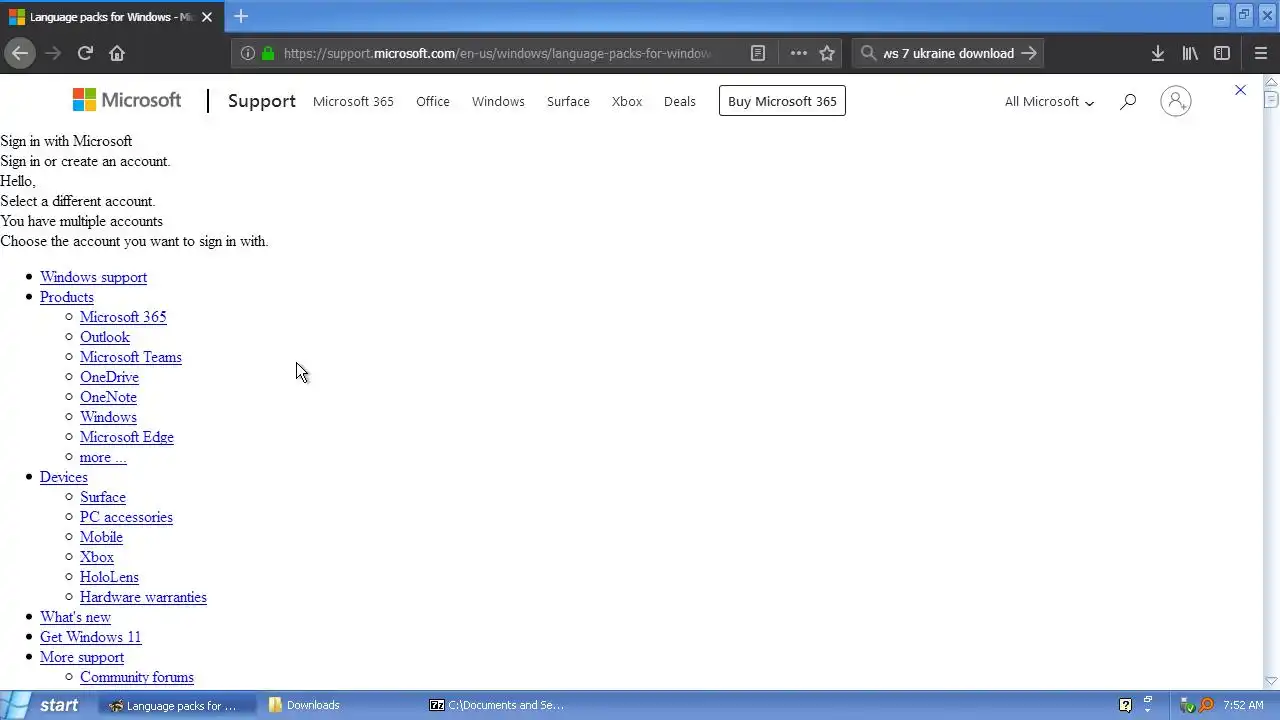Screen dimensions: 1280x720
Task: Open the Downloads arrow in Firefox toolbar
Action: click(x=1158, y=53)
